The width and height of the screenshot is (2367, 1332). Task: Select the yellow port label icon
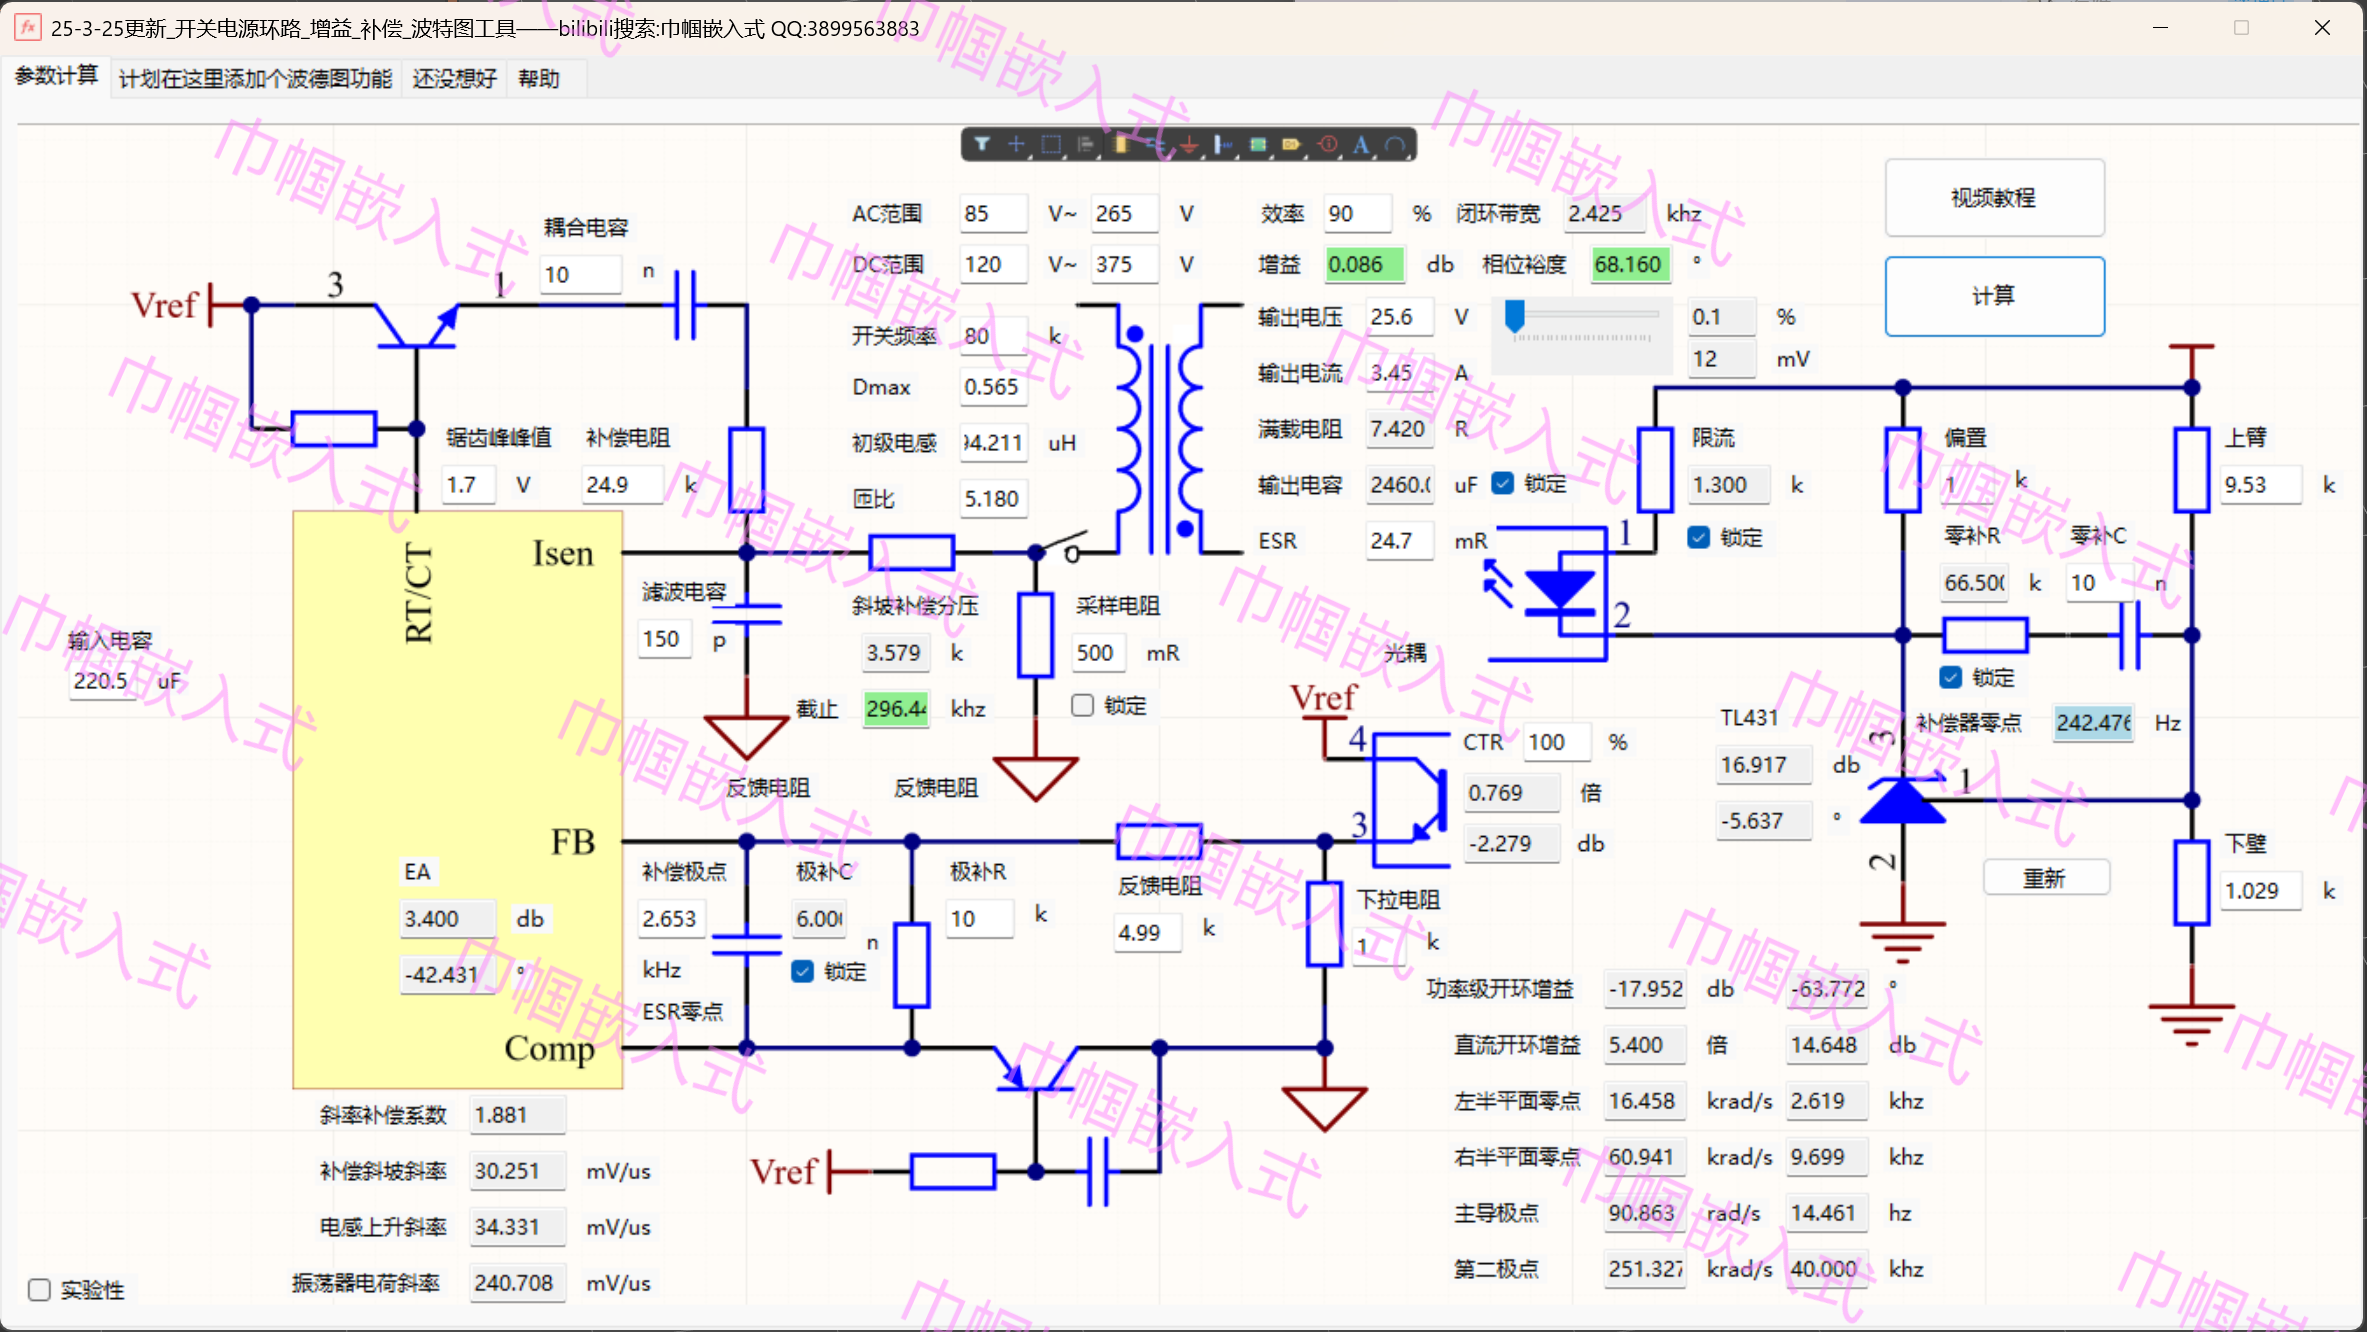click(1292, 145)
